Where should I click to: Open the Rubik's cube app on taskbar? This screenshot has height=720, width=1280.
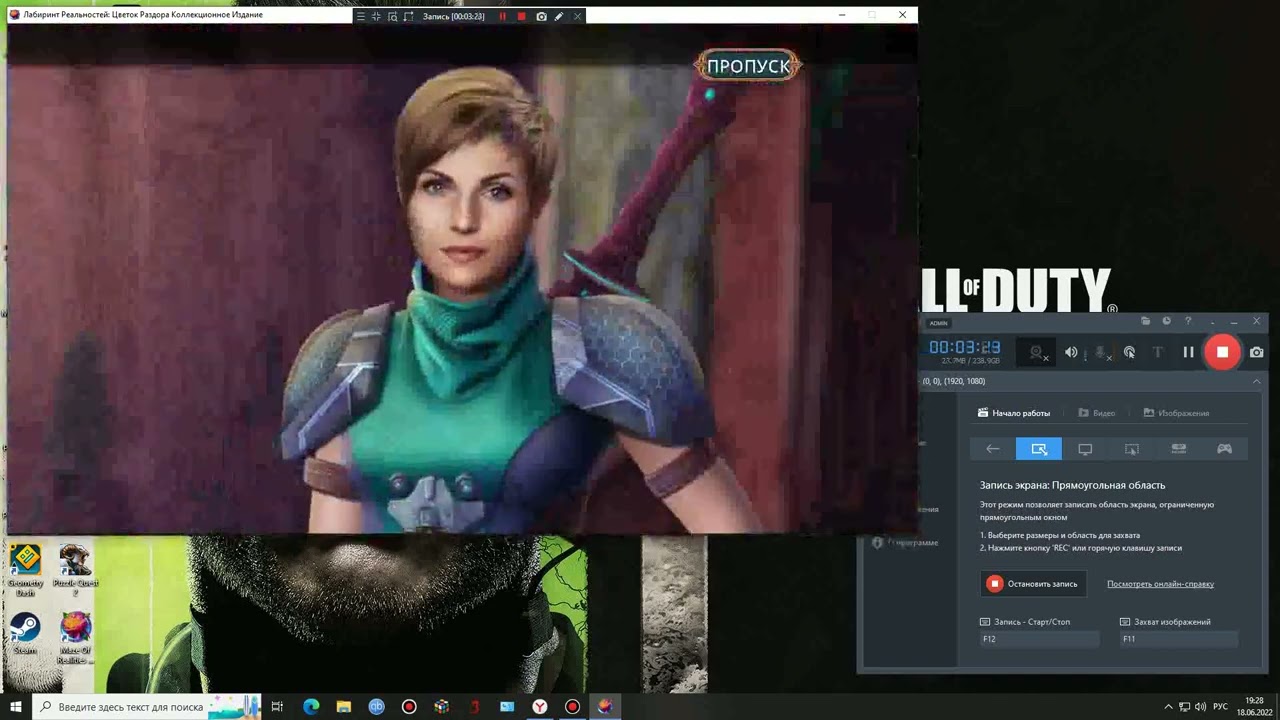point(441,707)
